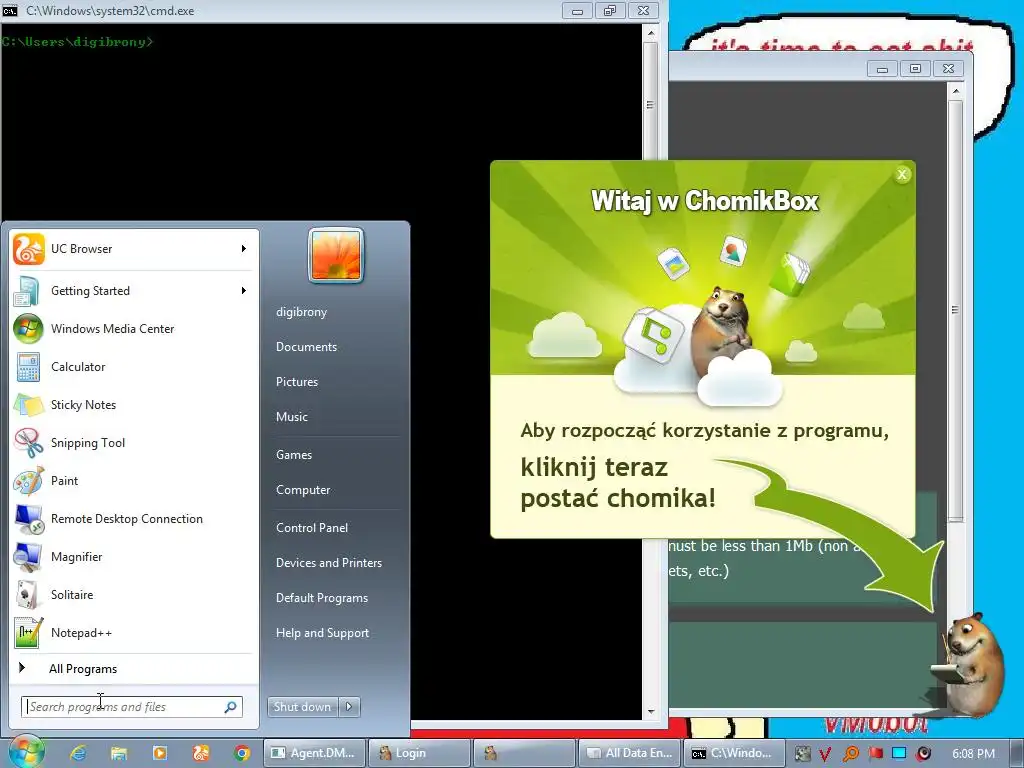The image size is (1024, 768).
Task: Open Default Programs
Action: (322, 598)
